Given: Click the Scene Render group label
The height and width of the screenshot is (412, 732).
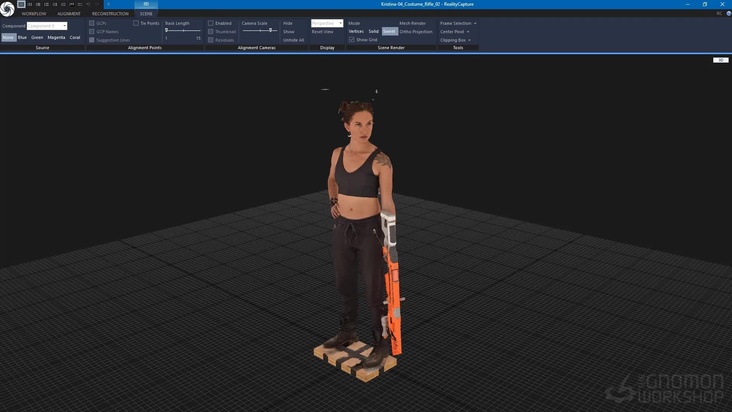Looking at the screenshot, I should coord(391,48).
